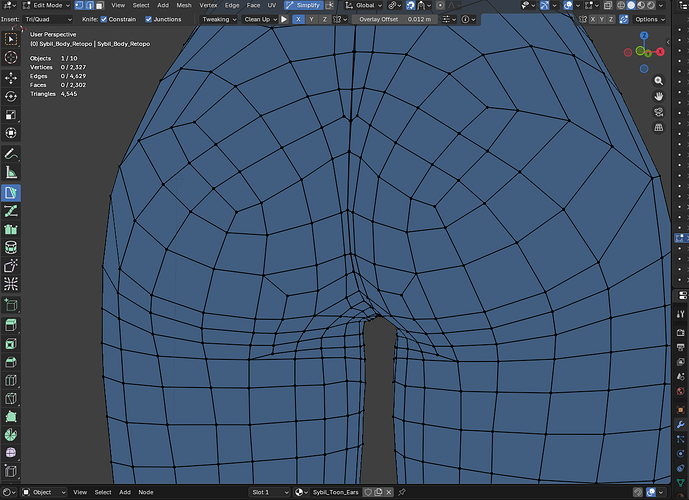The width and height of the screenshot is (689, 500).
Task: Pick the Inset Faces tool
Action: point(11,344)
